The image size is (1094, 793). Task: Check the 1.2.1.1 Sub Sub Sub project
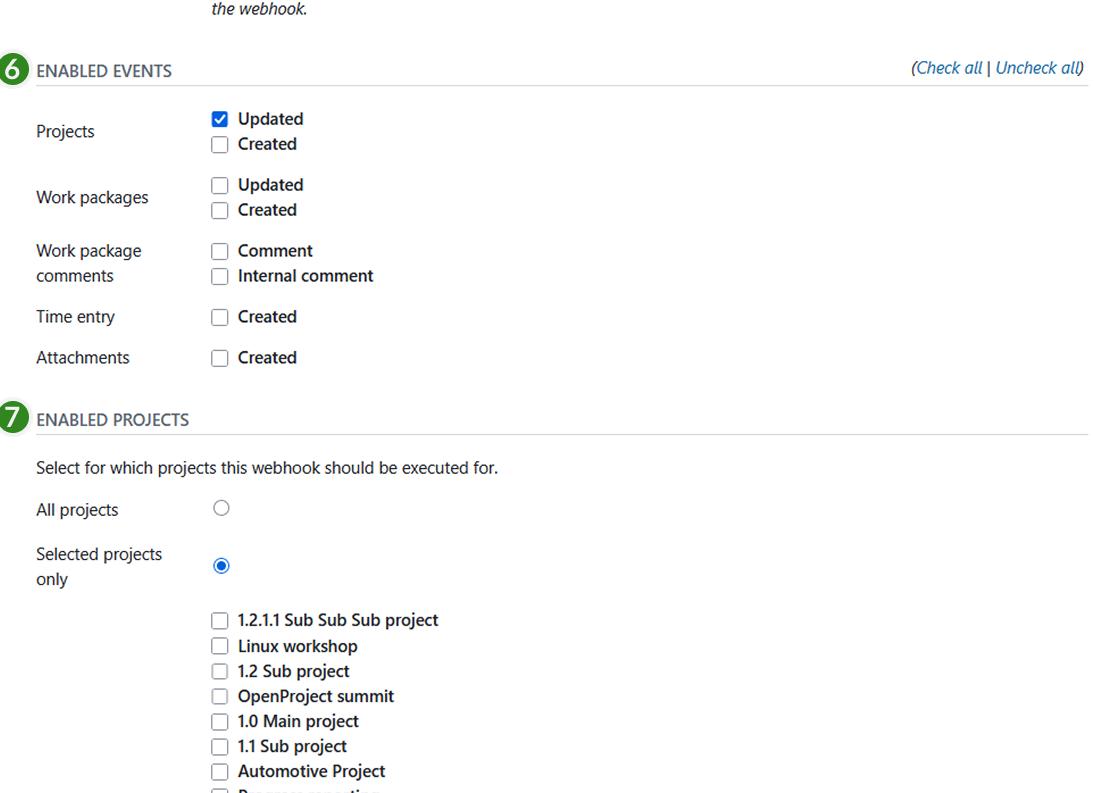pyautogui.click(x=220, y=621)
